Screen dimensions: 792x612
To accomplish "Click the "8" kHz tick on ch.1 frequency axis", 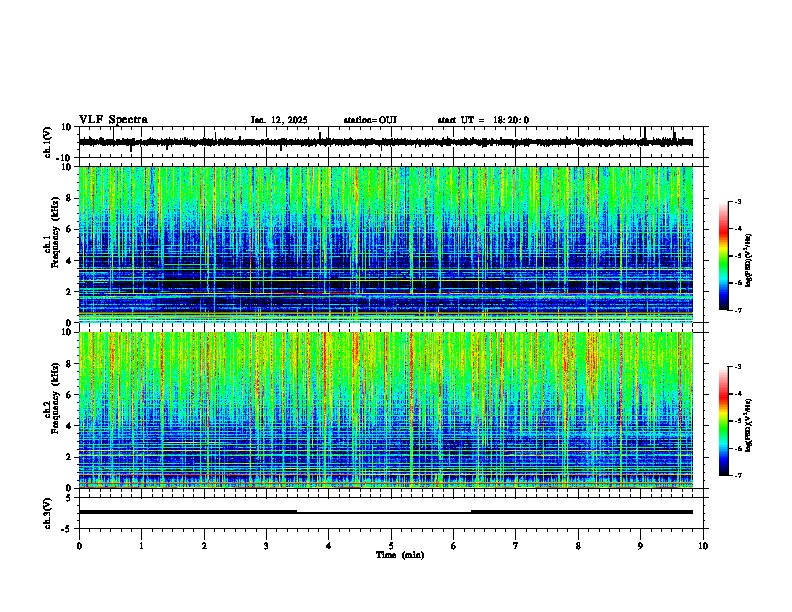I will tap(70, 198).
